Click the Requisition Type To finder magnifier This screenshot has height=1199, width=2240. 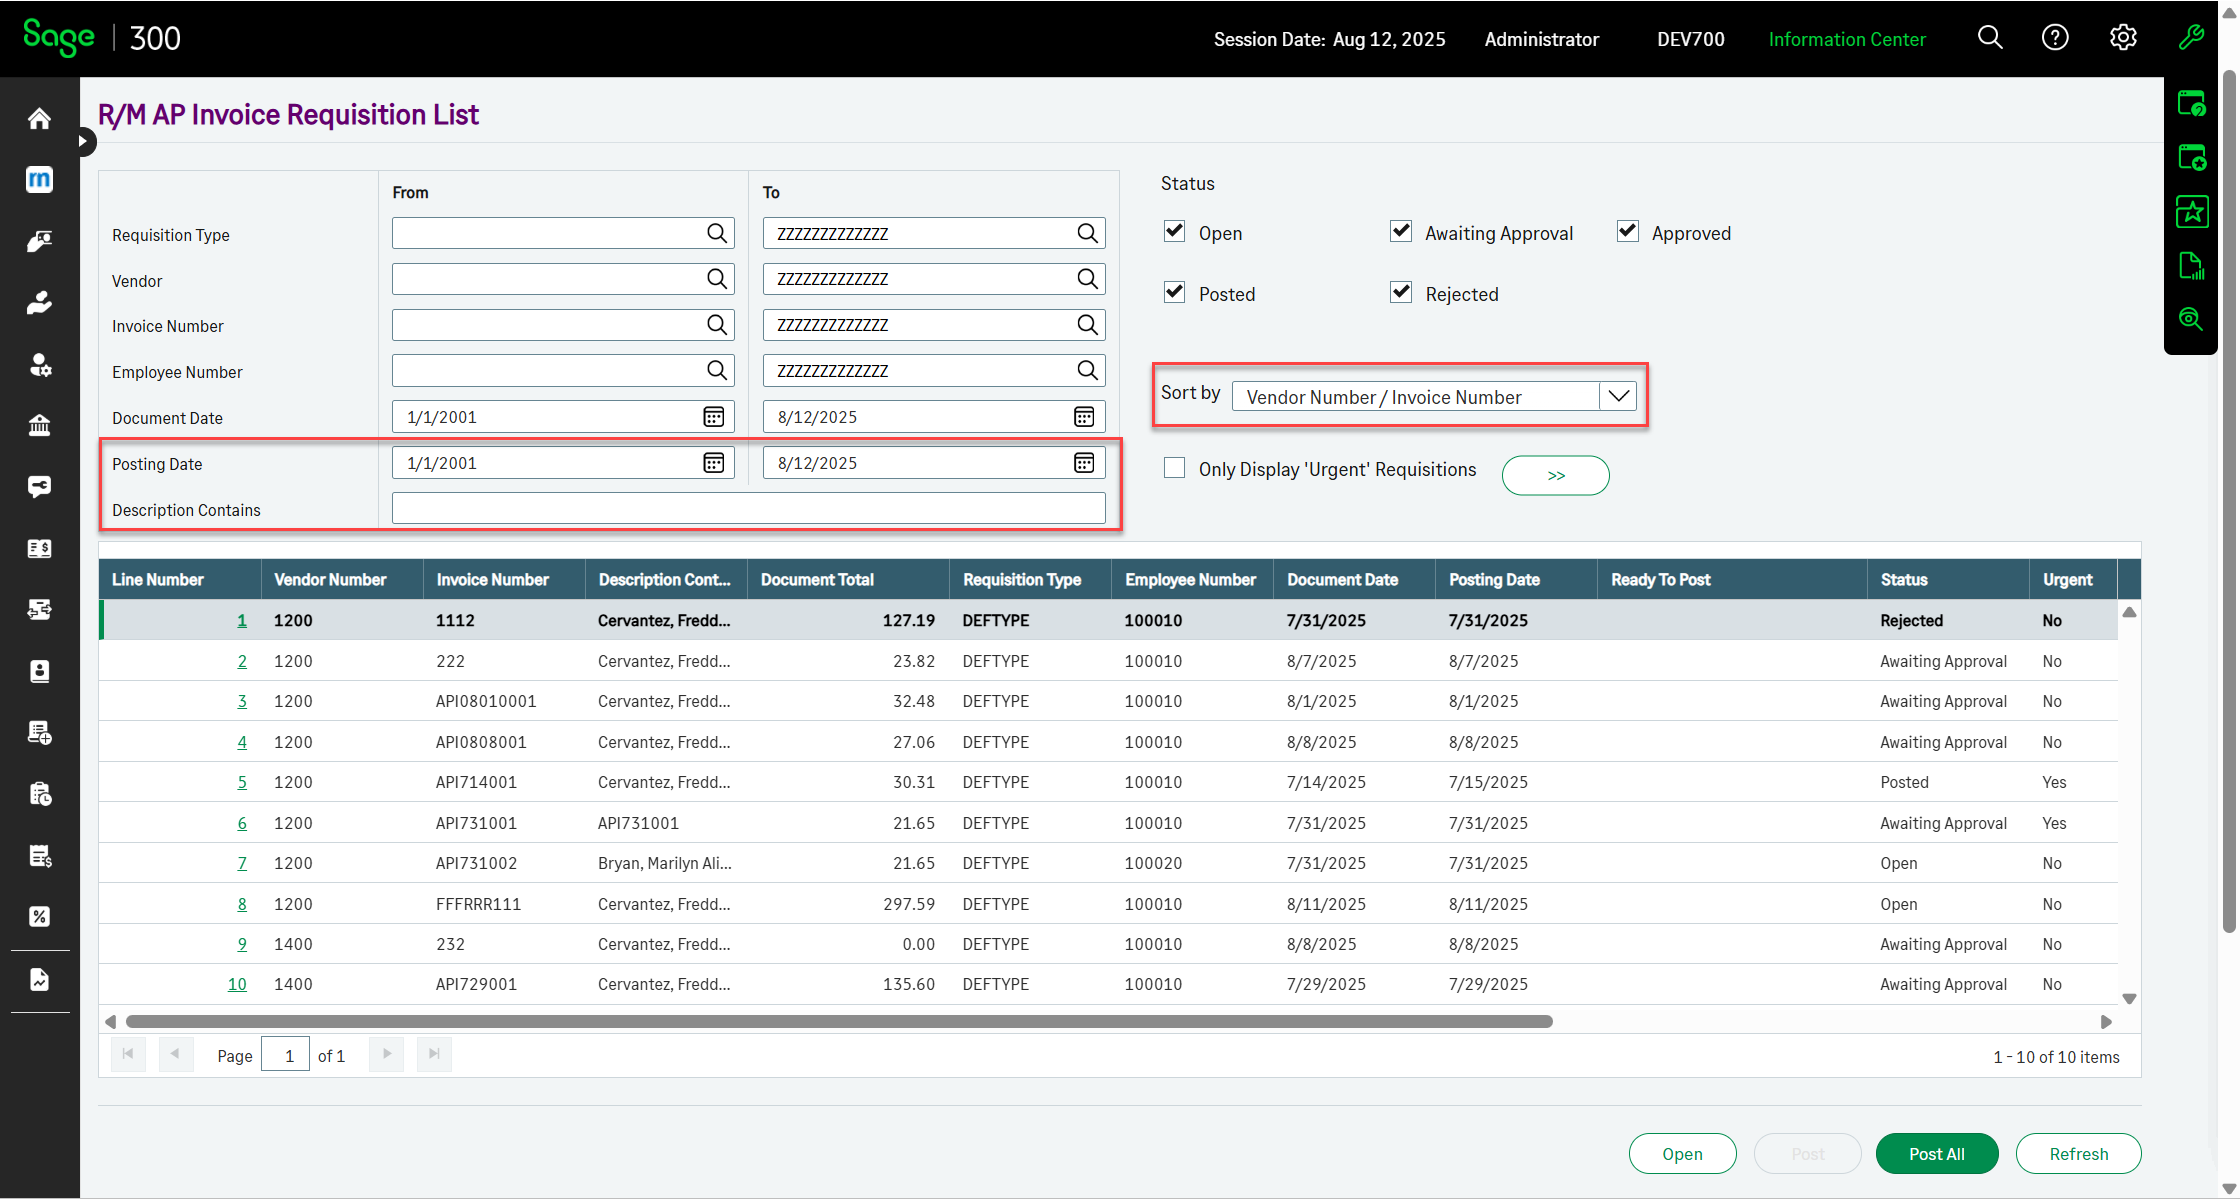pos(1087,233)
